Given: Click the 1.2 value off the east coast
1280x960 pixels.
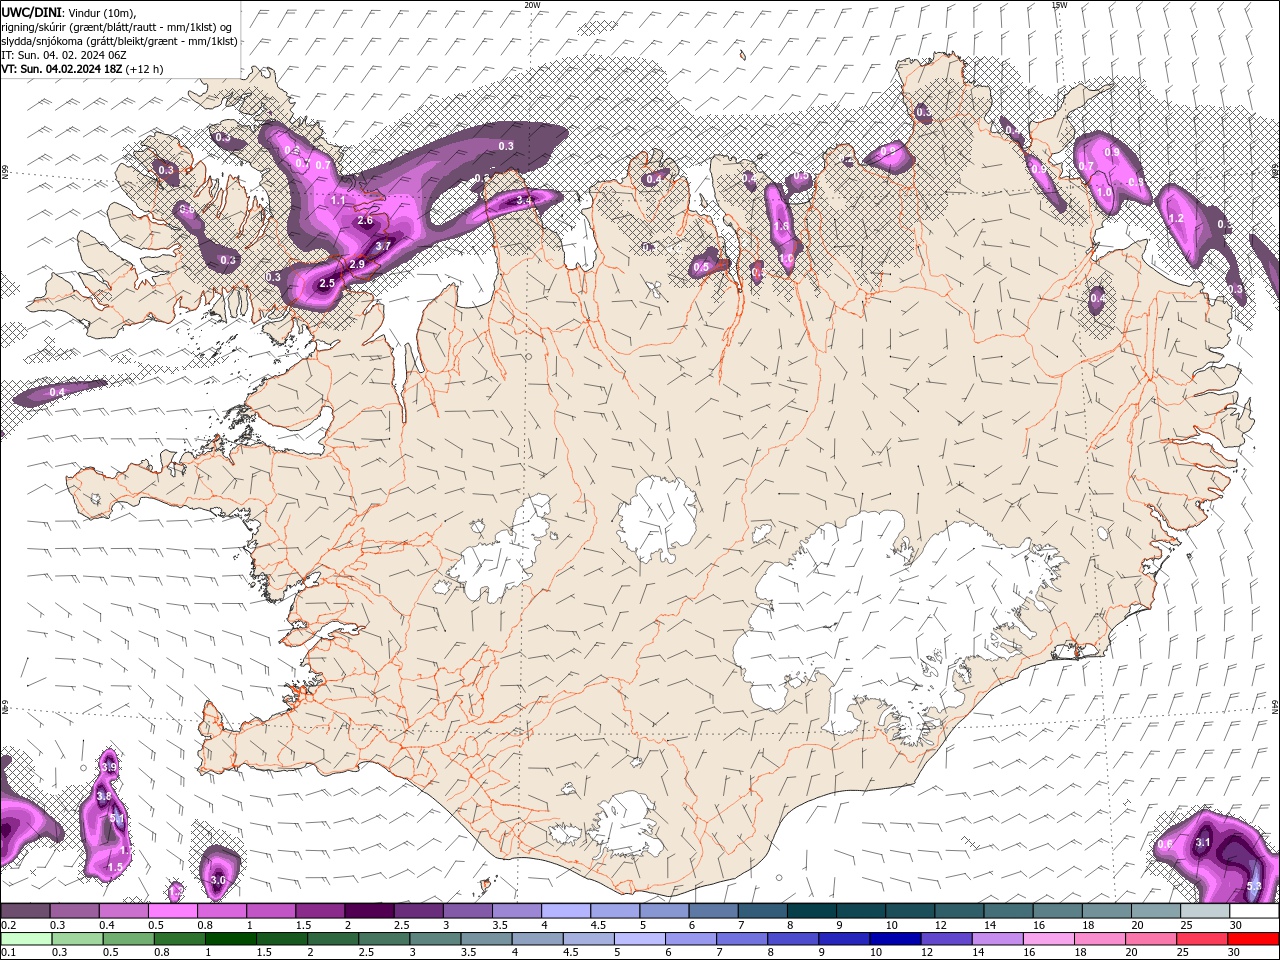Looking at the screenshot, I should point(1176,218).
